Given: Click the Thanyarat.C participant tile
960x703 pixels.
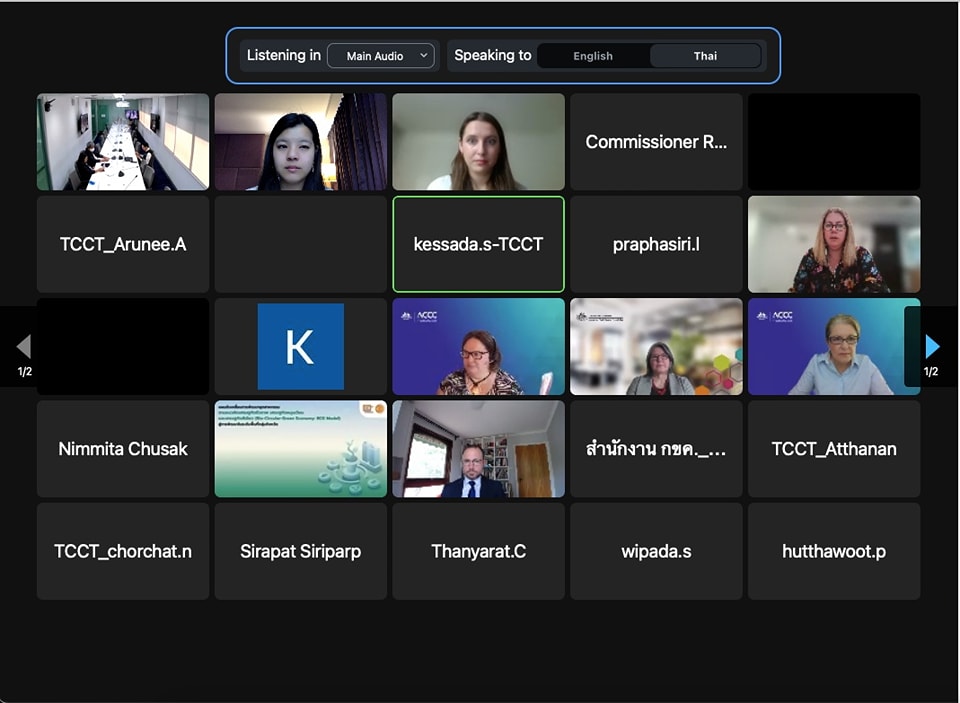Looking at the screenshot, I should 478,551.
